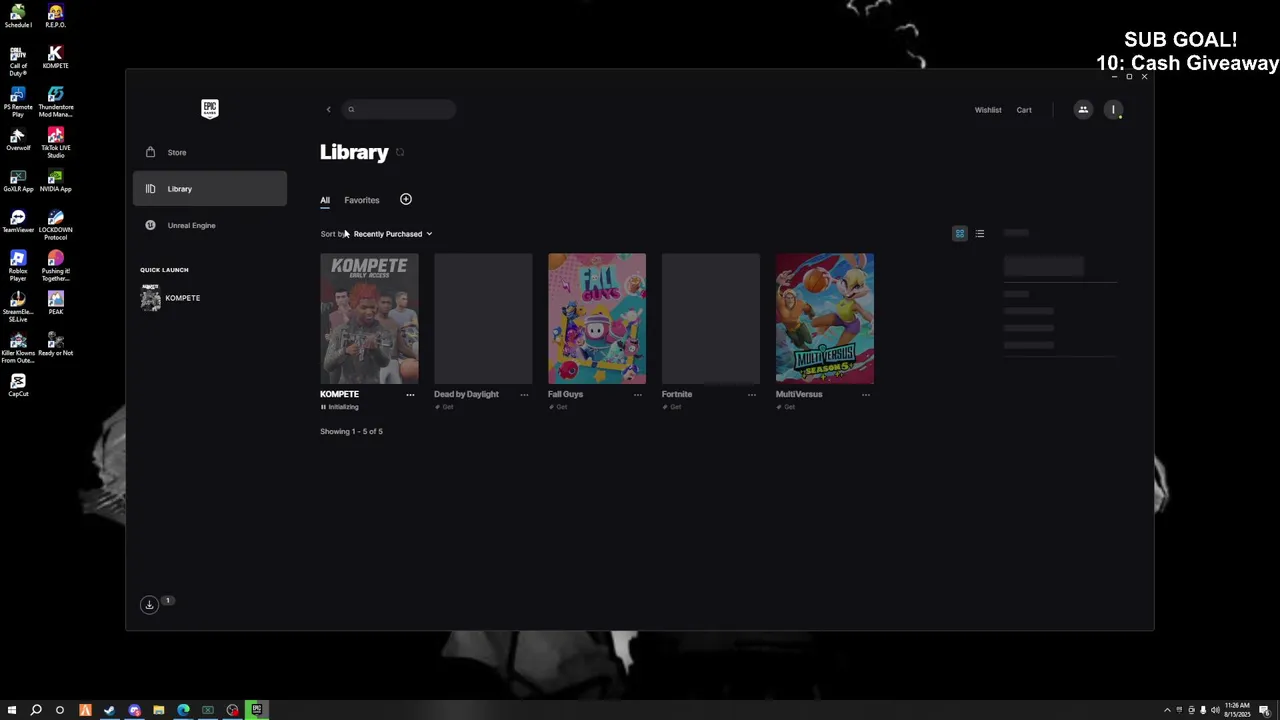Image resolution: width=1280 pixels, height=720 pixels.
Task: Open the TeamViewer desktop shortcut
Action: coord(18,221)
